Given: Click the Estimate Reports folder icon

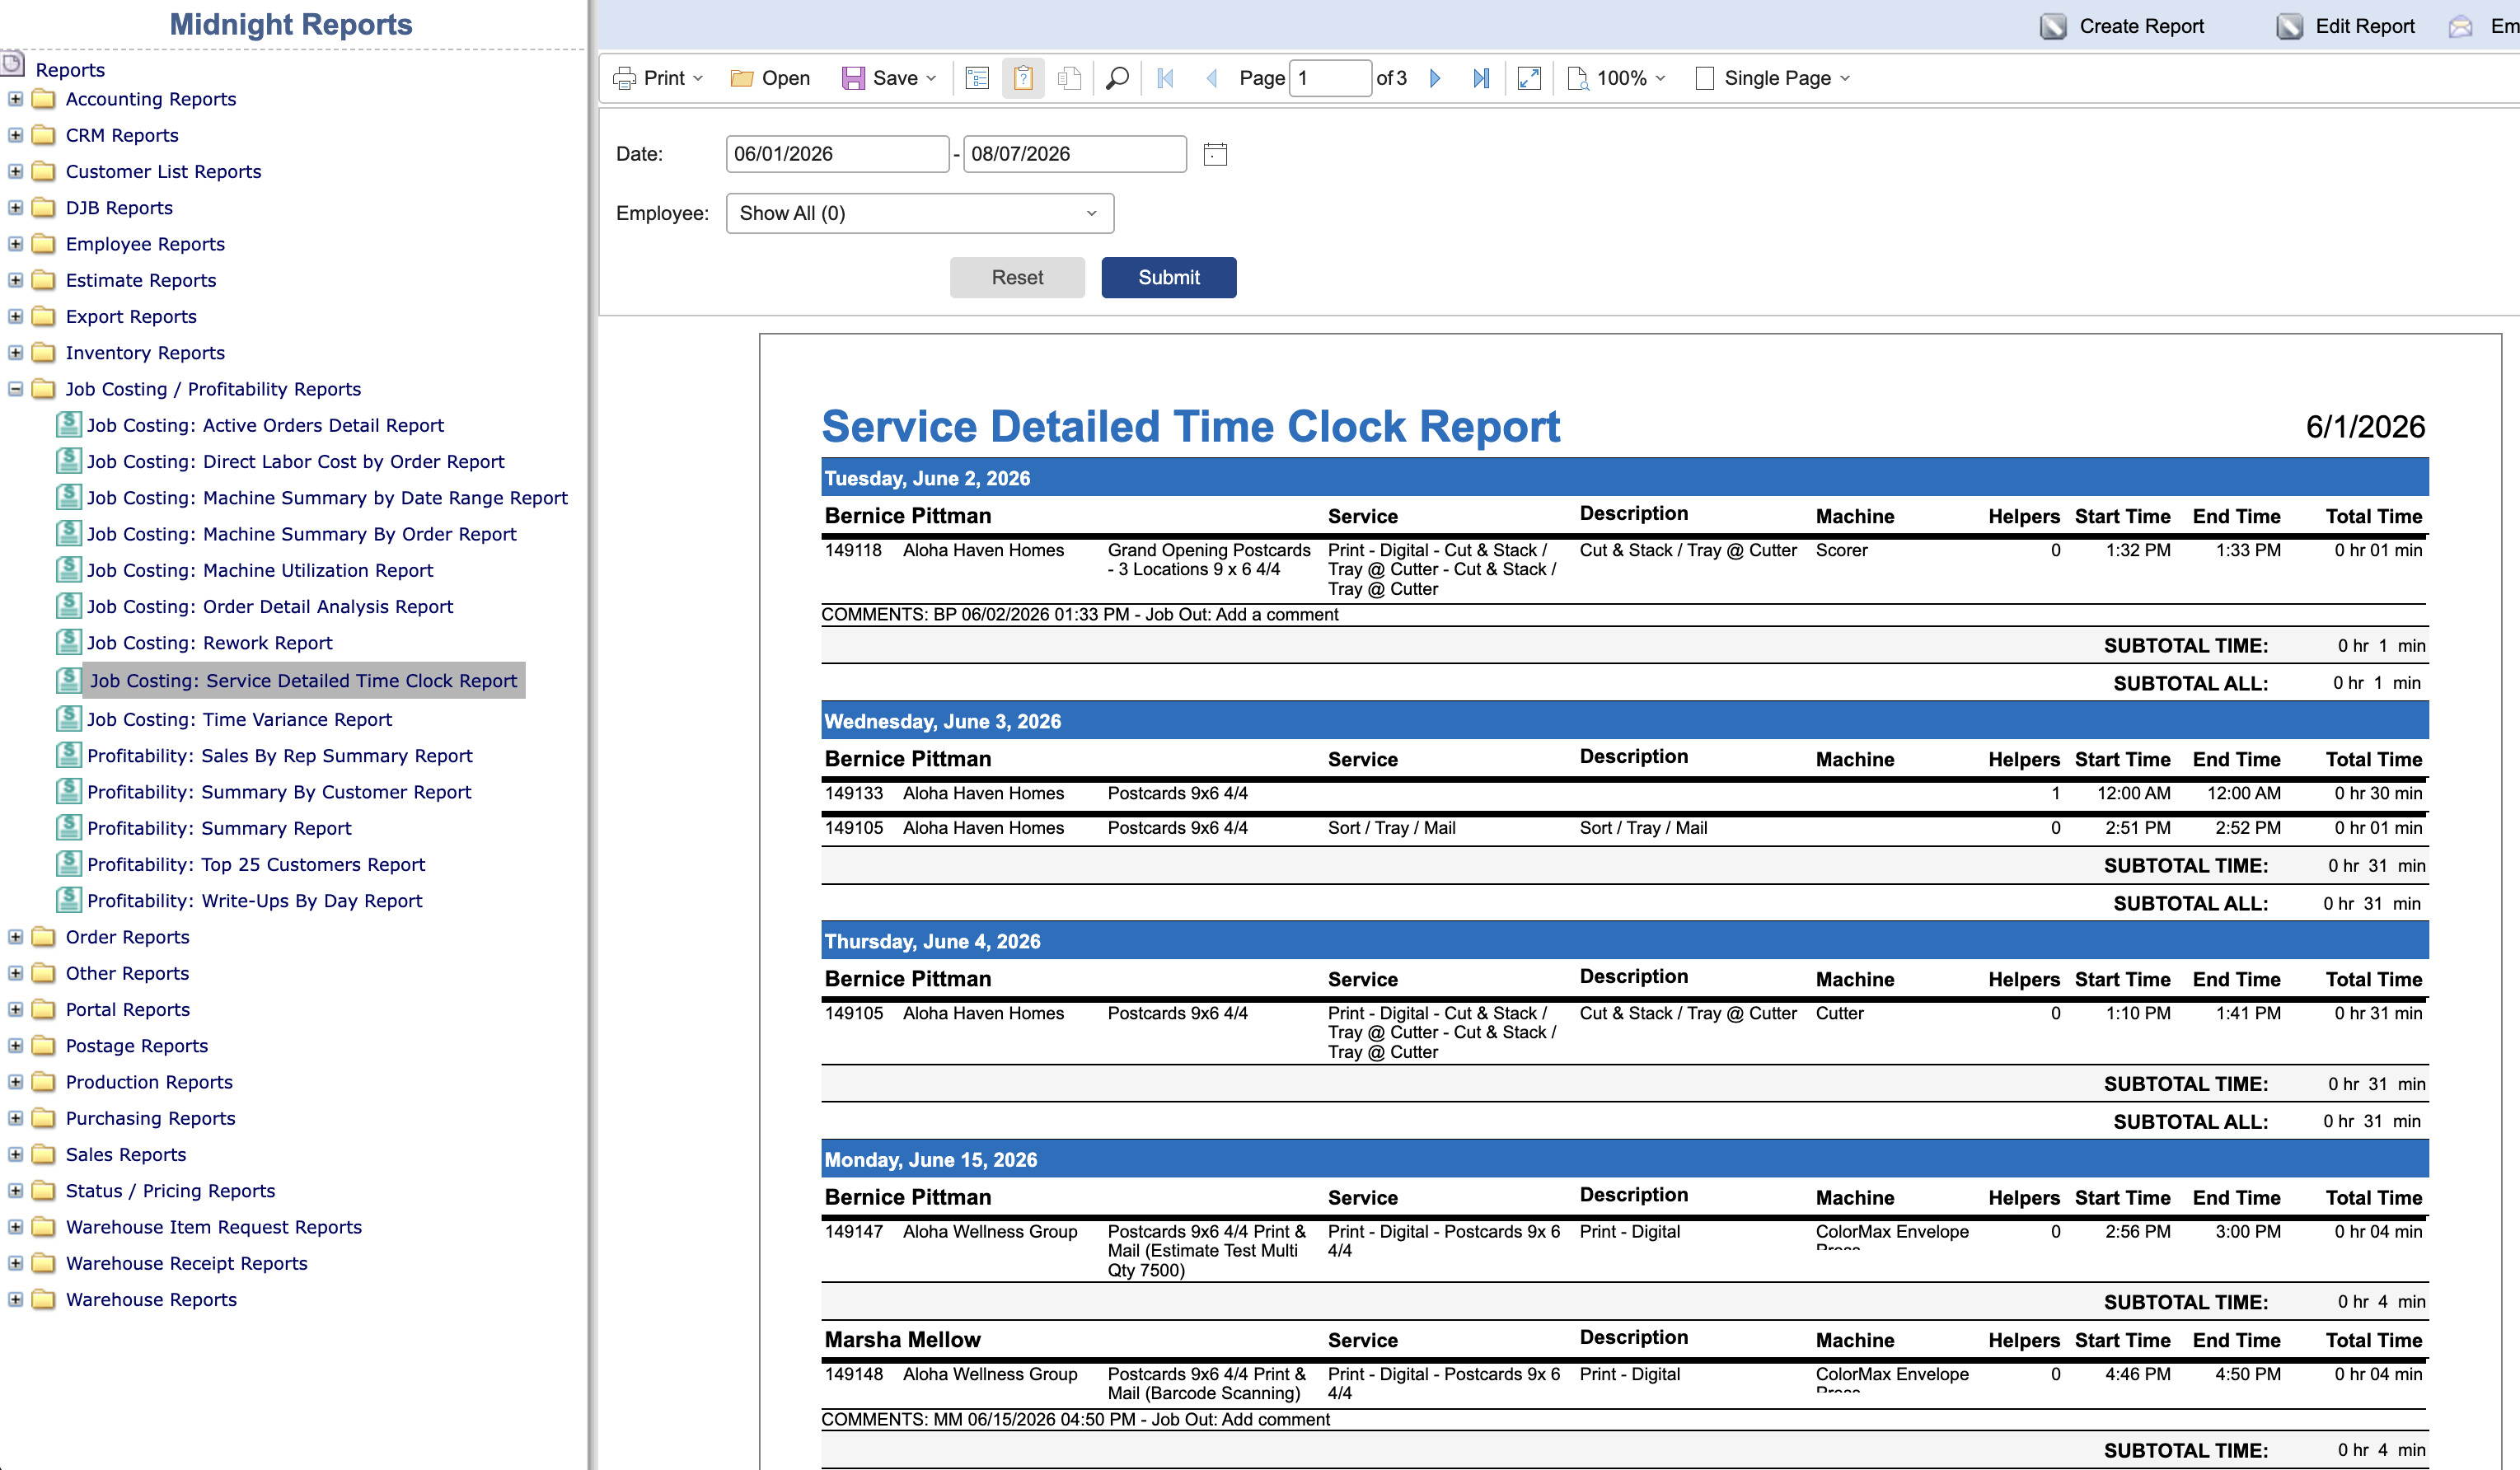Looking at the screenshot, I should (43, 280).
